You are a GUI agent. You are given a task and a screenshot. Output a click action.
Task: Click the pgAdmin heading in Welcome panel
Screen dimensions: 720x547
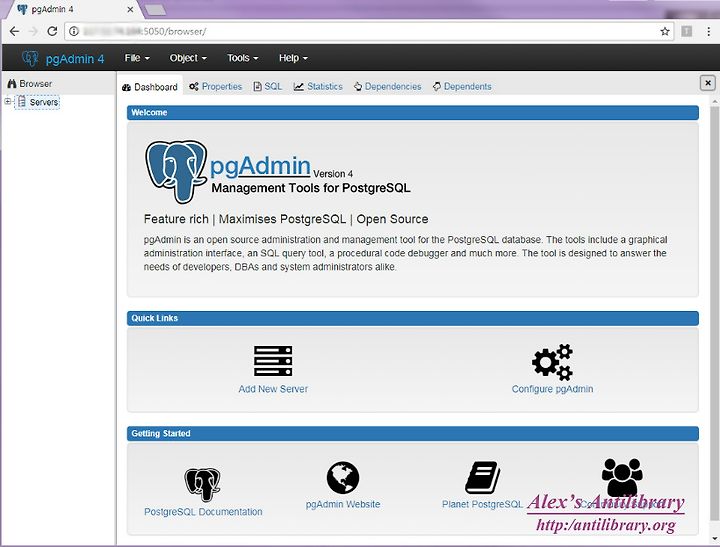coord(260,166)
